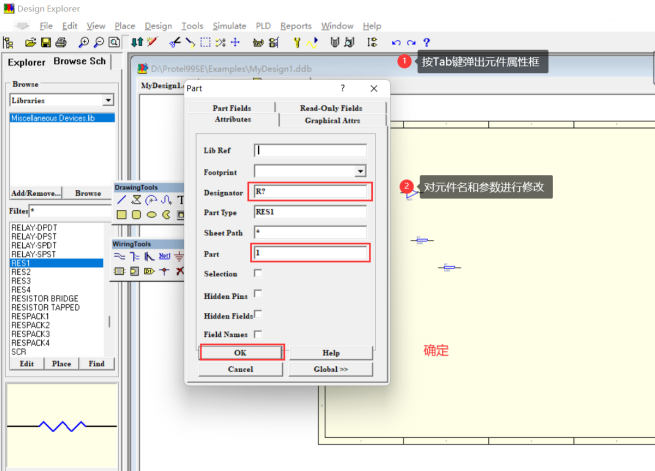Toggle the Selection checkbox
The width and height of the screenshot is (655, 471).
pyautogui.click(x=258, y=273)
